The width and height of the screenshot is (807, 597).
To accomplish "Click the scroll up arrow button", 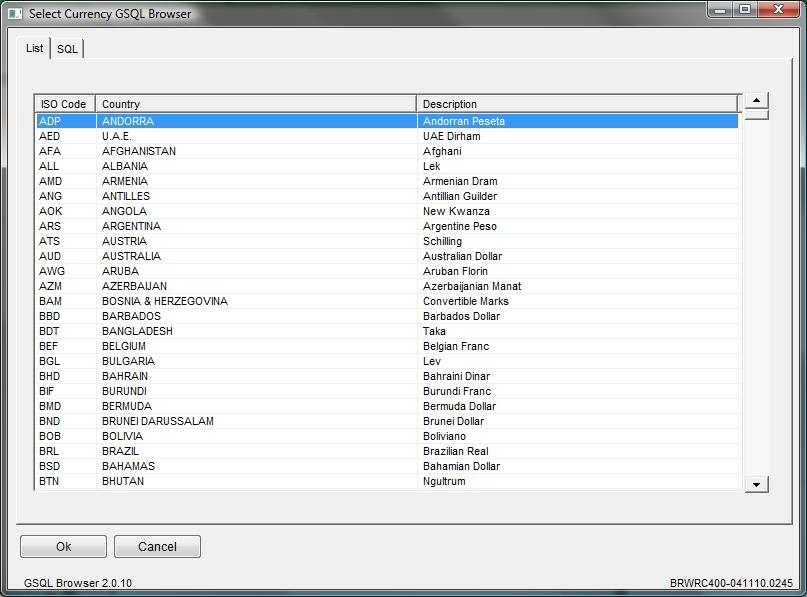I will coord(756,100).
